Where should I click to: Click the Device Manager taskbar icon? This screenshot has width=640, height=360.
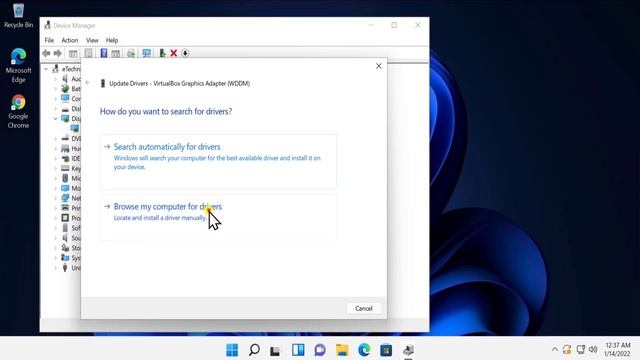pyautogui.click(x=408, y=350)
